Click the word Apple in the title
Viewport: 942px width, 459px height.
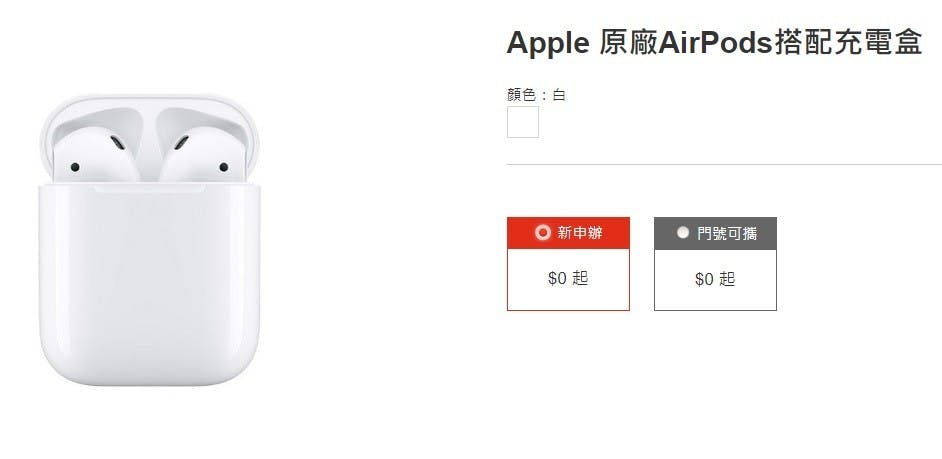[548, 43]
